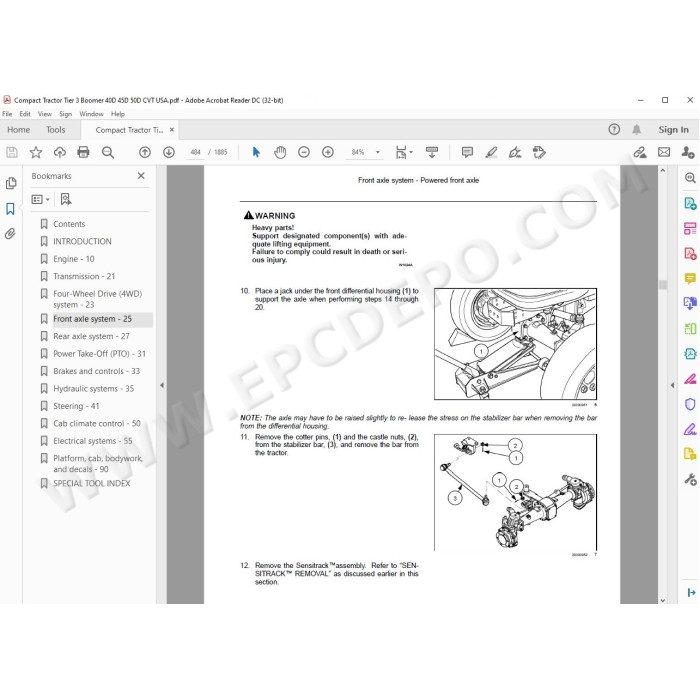Toggle scrolling mode page display
The image size is (700, 700).
[432, 152]
